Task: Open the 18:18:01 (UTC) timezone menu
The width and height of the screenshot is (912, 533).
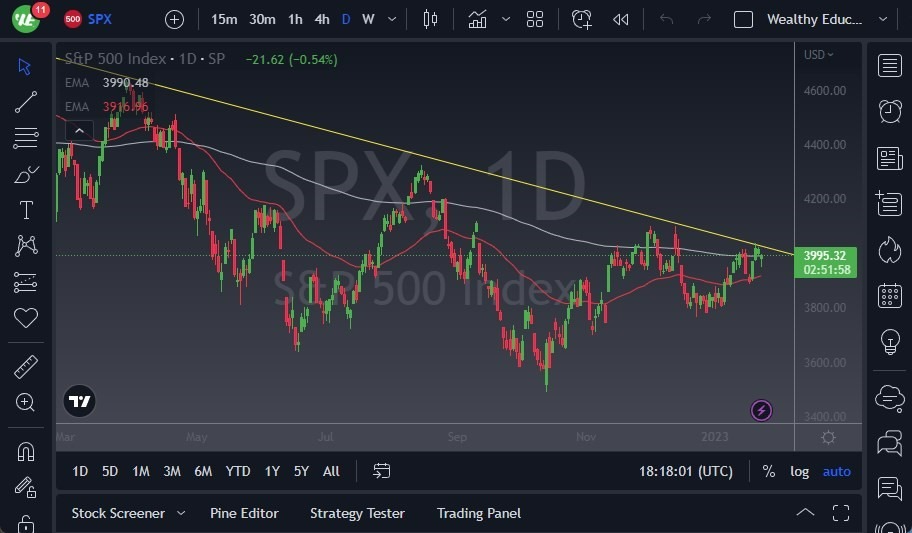Action: (686, 471)
